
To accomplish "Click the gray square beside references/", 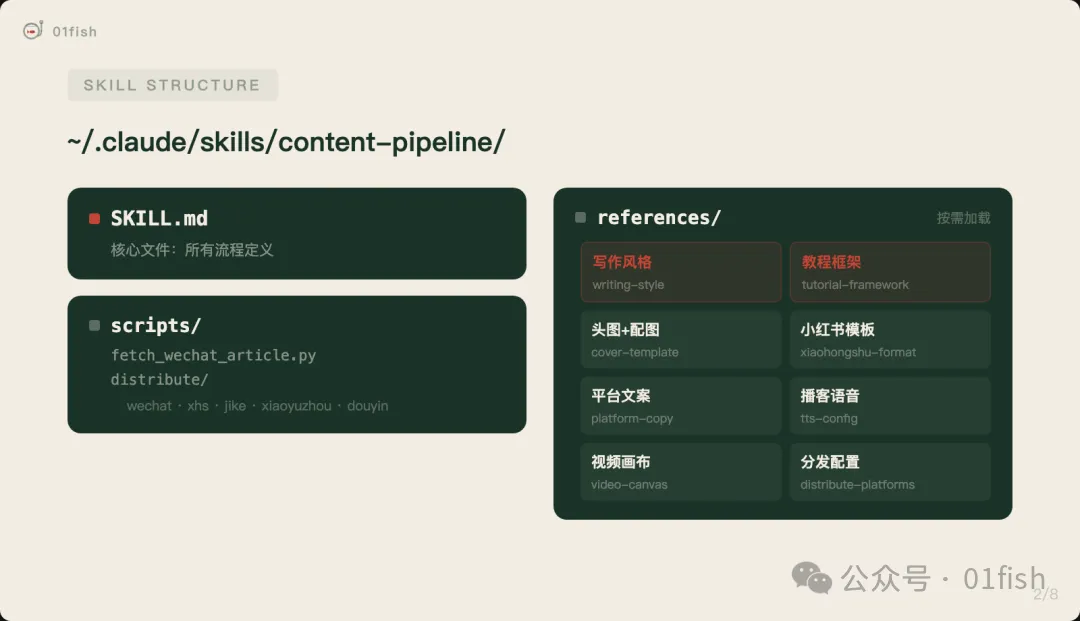I will point(580,218).
